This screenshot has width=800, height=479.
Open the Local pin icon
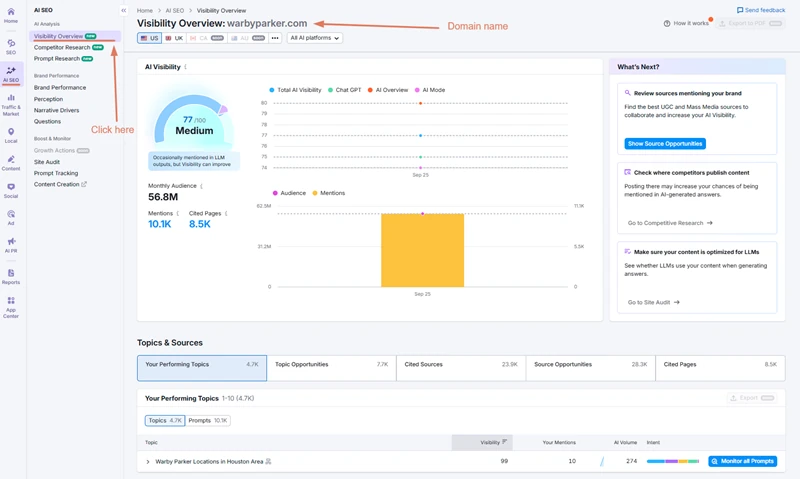[x=11, y=132]
